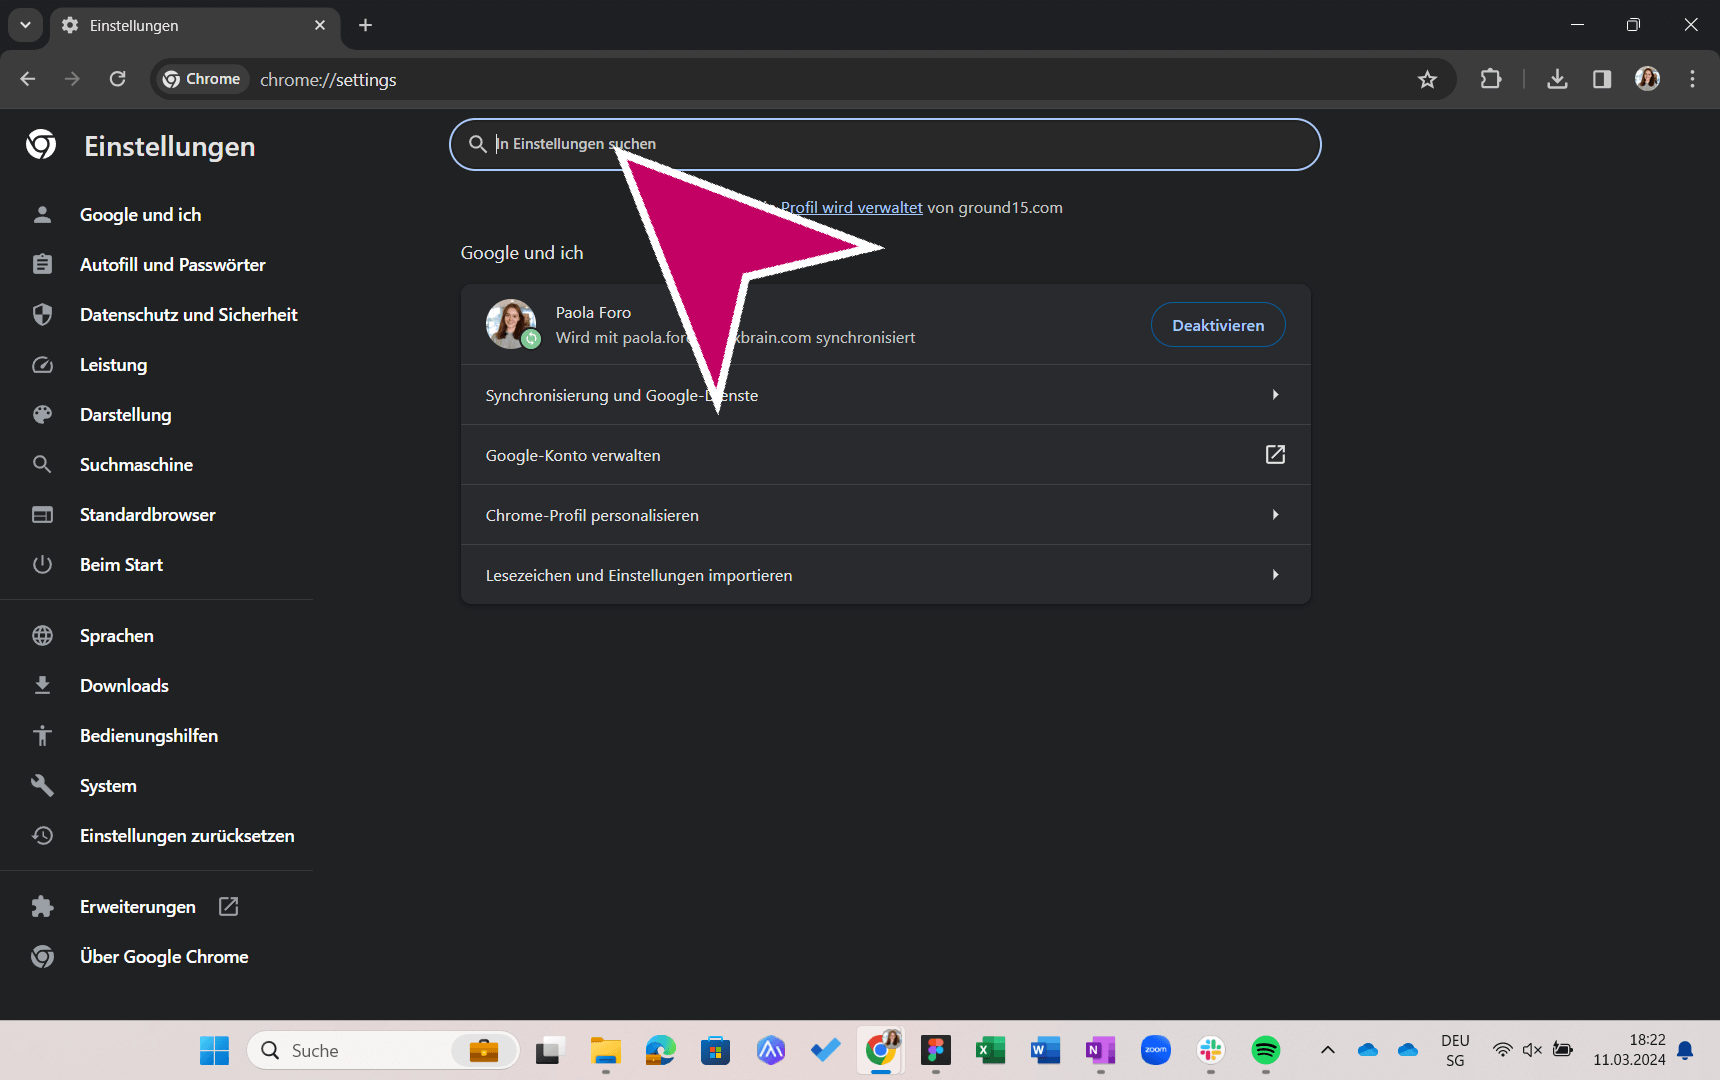Screen dimensions: 1720x1080
Task: Open the Wi-Fi network tray icon
Action: click(1502, 1050)
